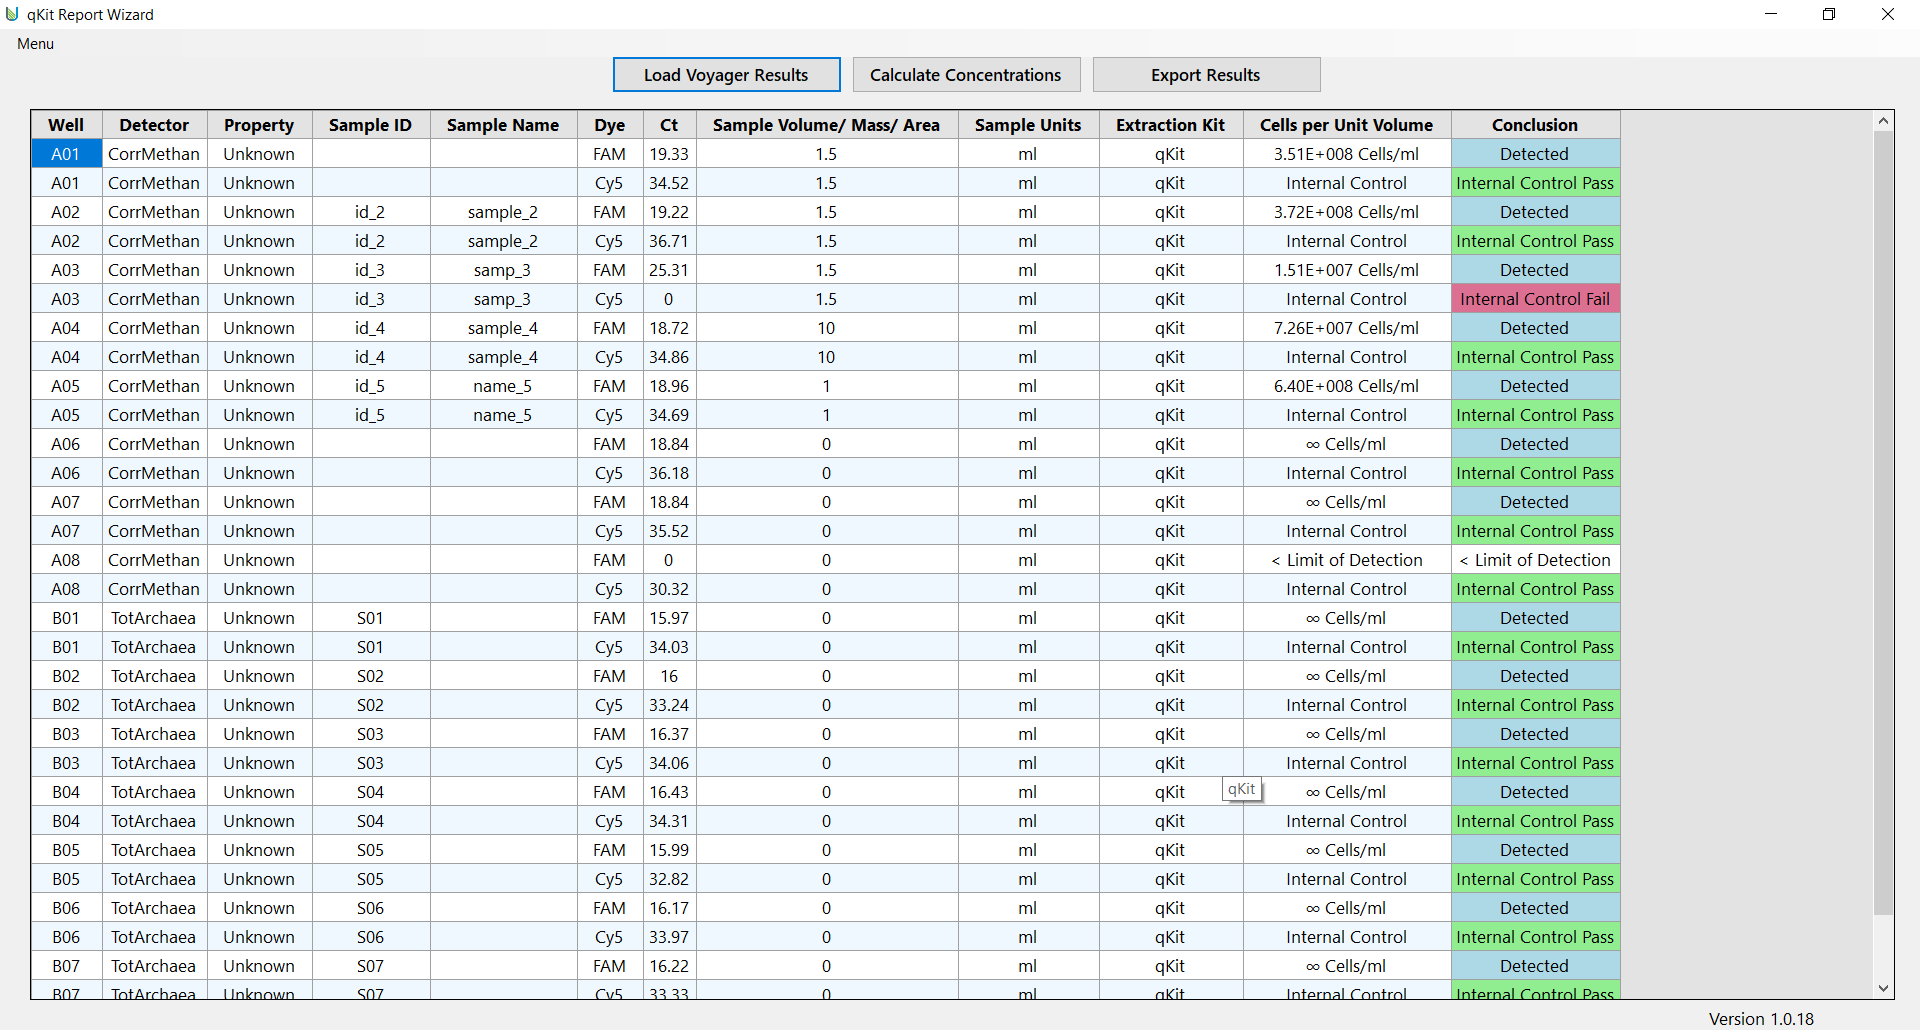Click Ct value 35.52

[669, 531]
